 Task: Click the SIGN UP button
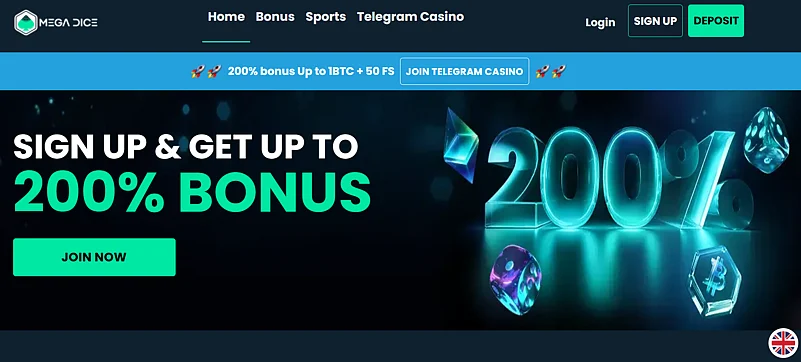[x=655, y=21]
